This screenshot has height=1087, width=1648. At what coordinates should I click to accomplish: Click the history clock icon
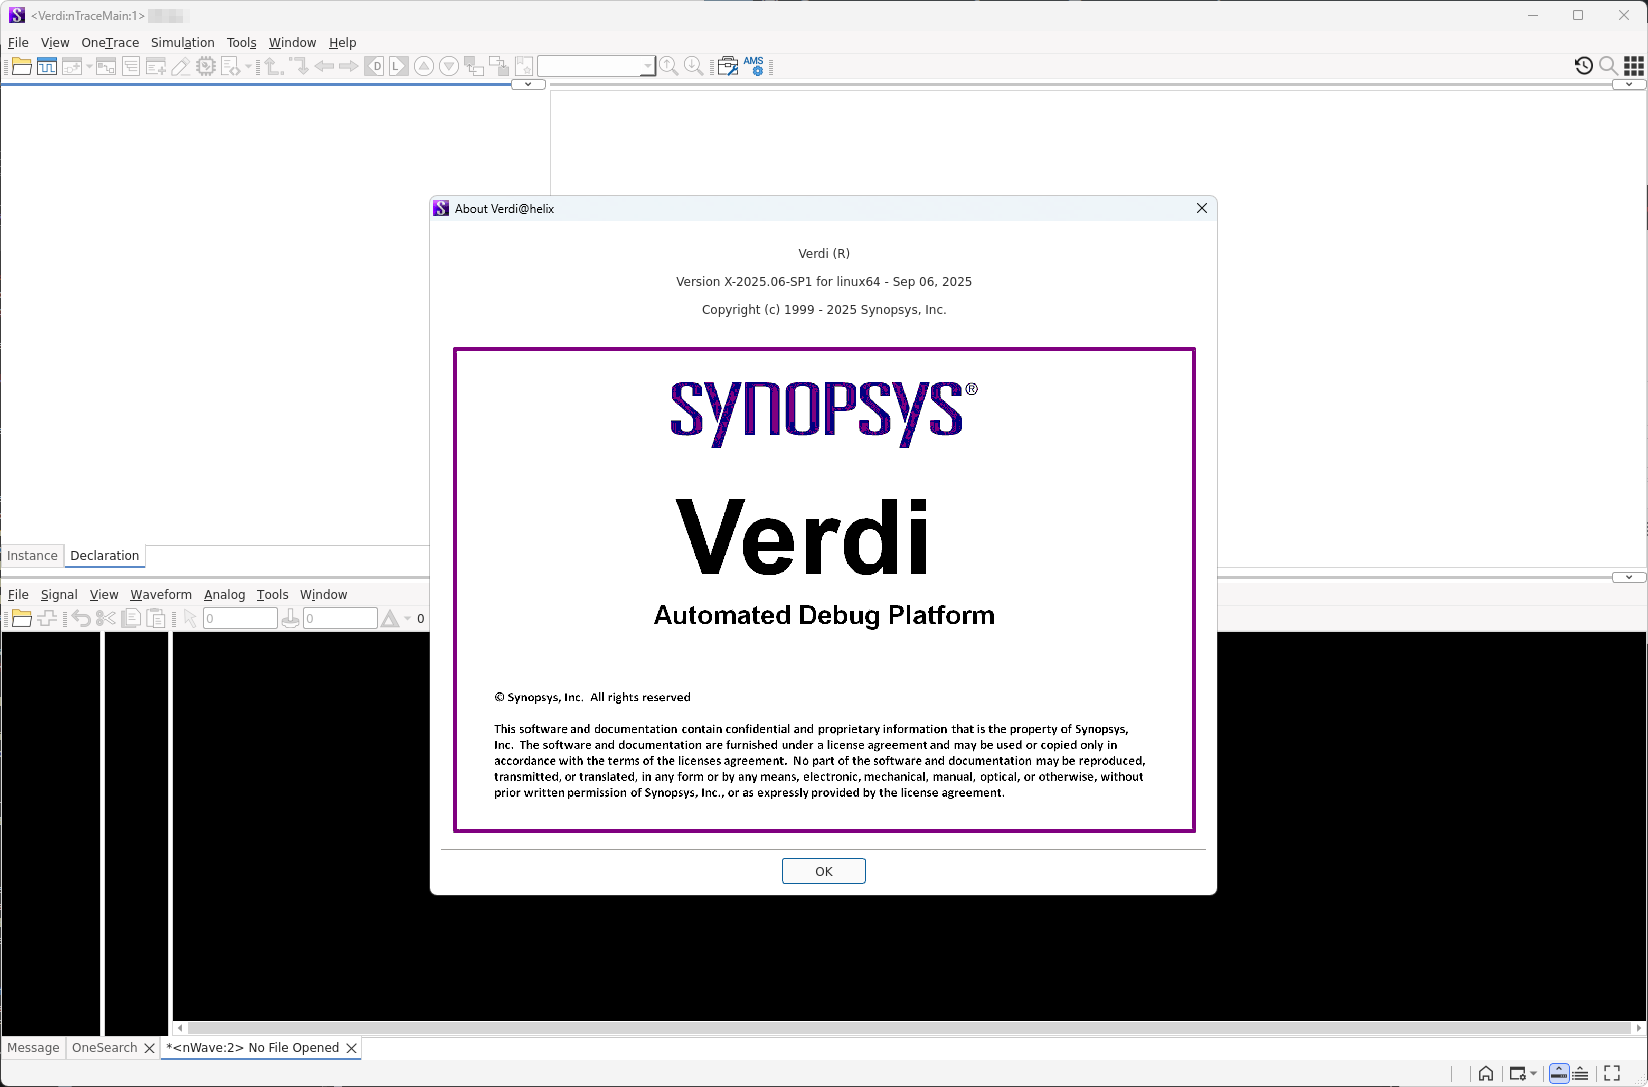1583,66
